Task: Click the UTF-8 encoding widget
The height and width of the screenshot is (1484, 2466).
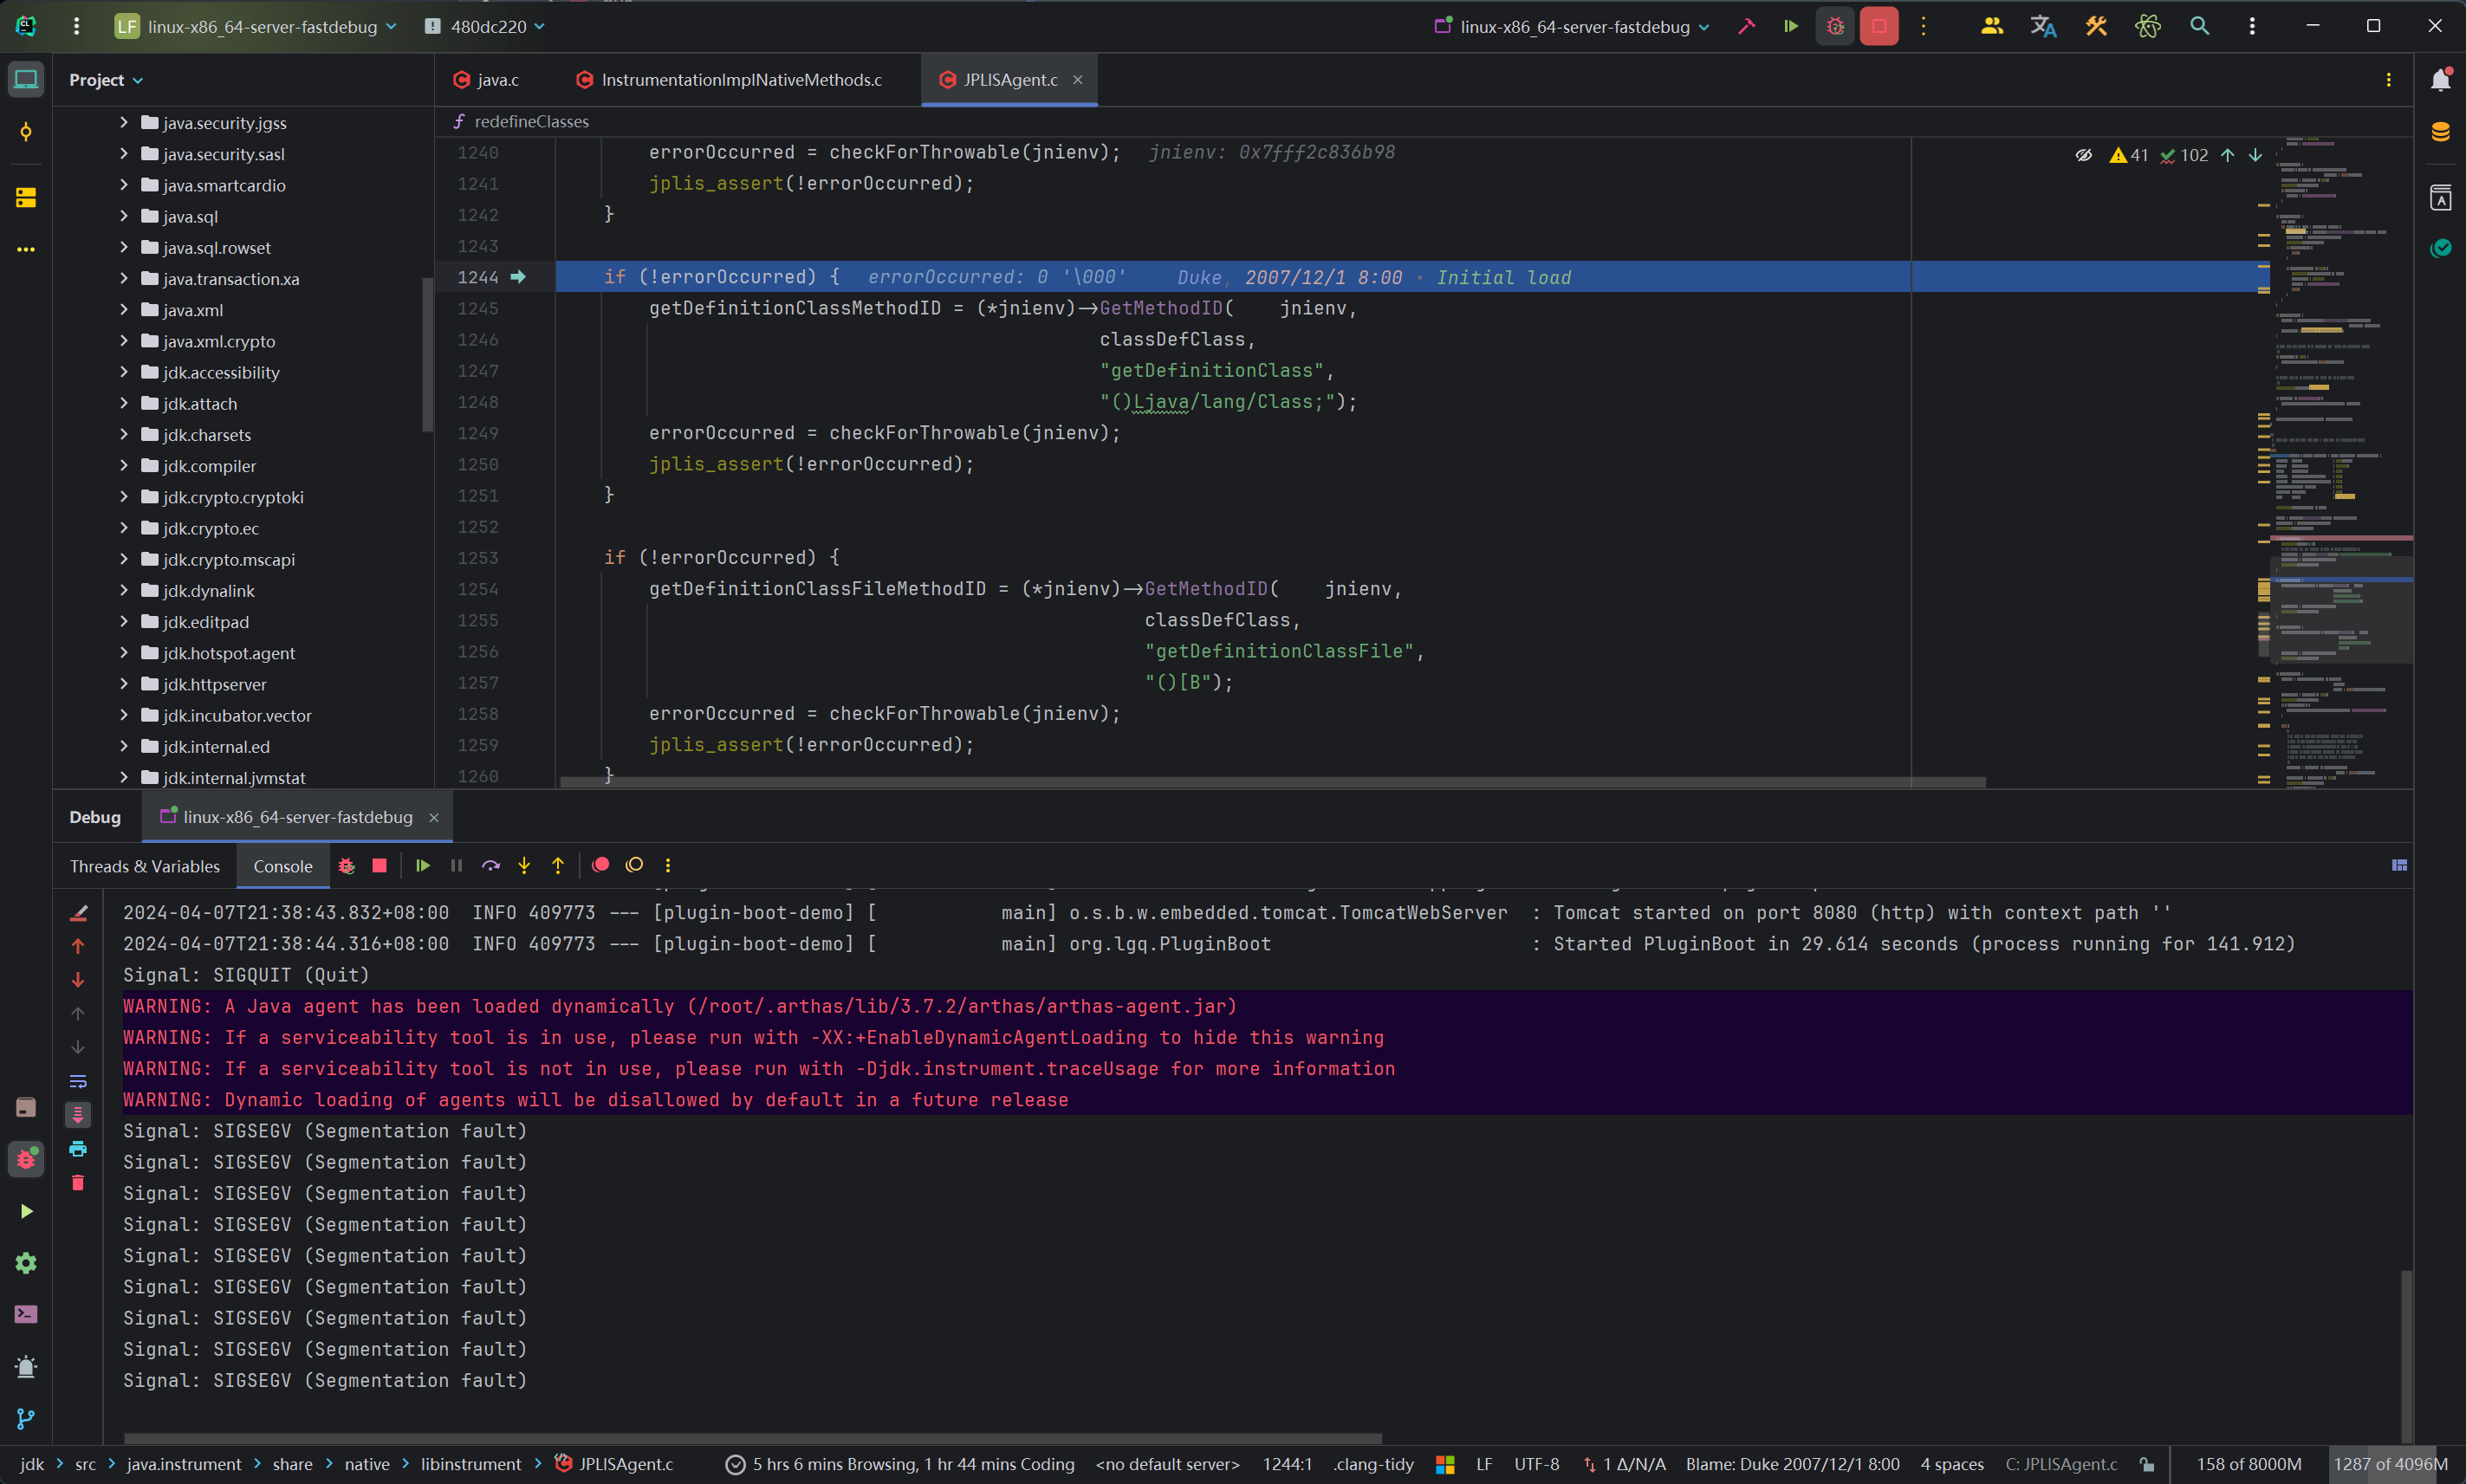Action: [1537, 1465]
